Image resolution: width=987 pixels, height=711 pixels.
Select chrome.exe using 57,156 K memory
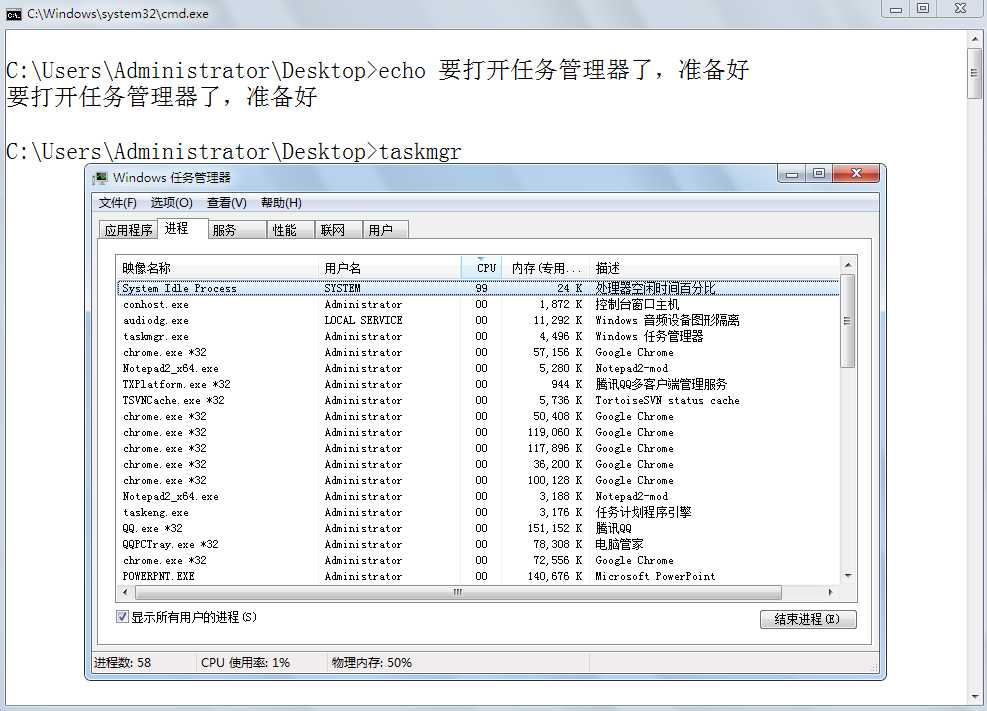pos(478,352)
